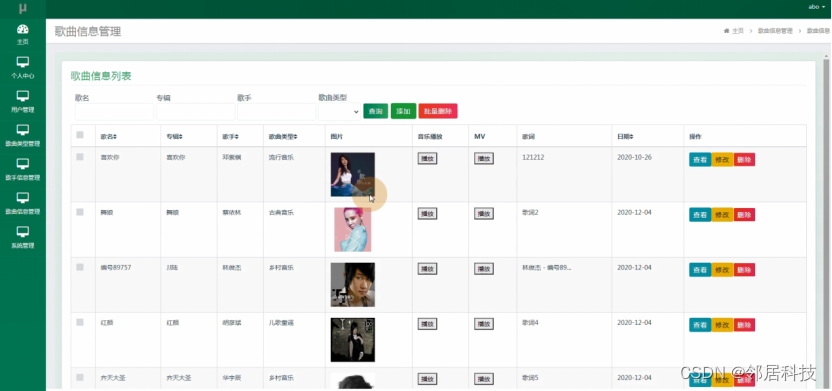Click the 2020-10-26 date cell
Image resolution: width=832 pixels, height=391 pixels.
(635, 158)
